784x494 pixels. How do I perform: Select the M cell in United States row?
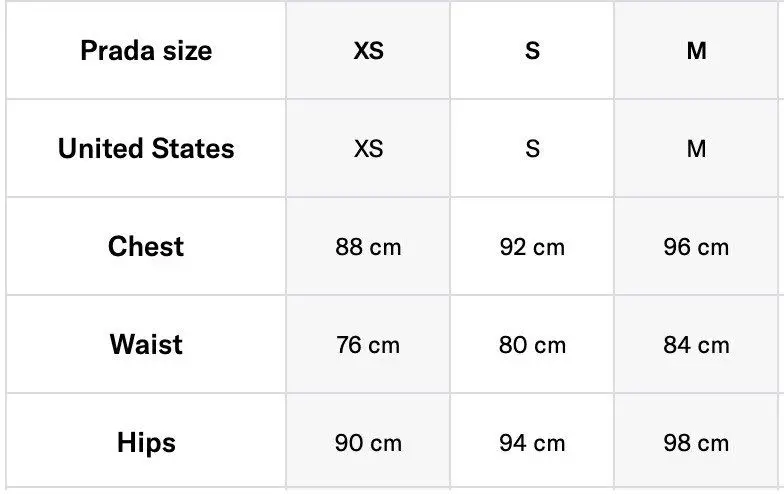coord(696,149)
